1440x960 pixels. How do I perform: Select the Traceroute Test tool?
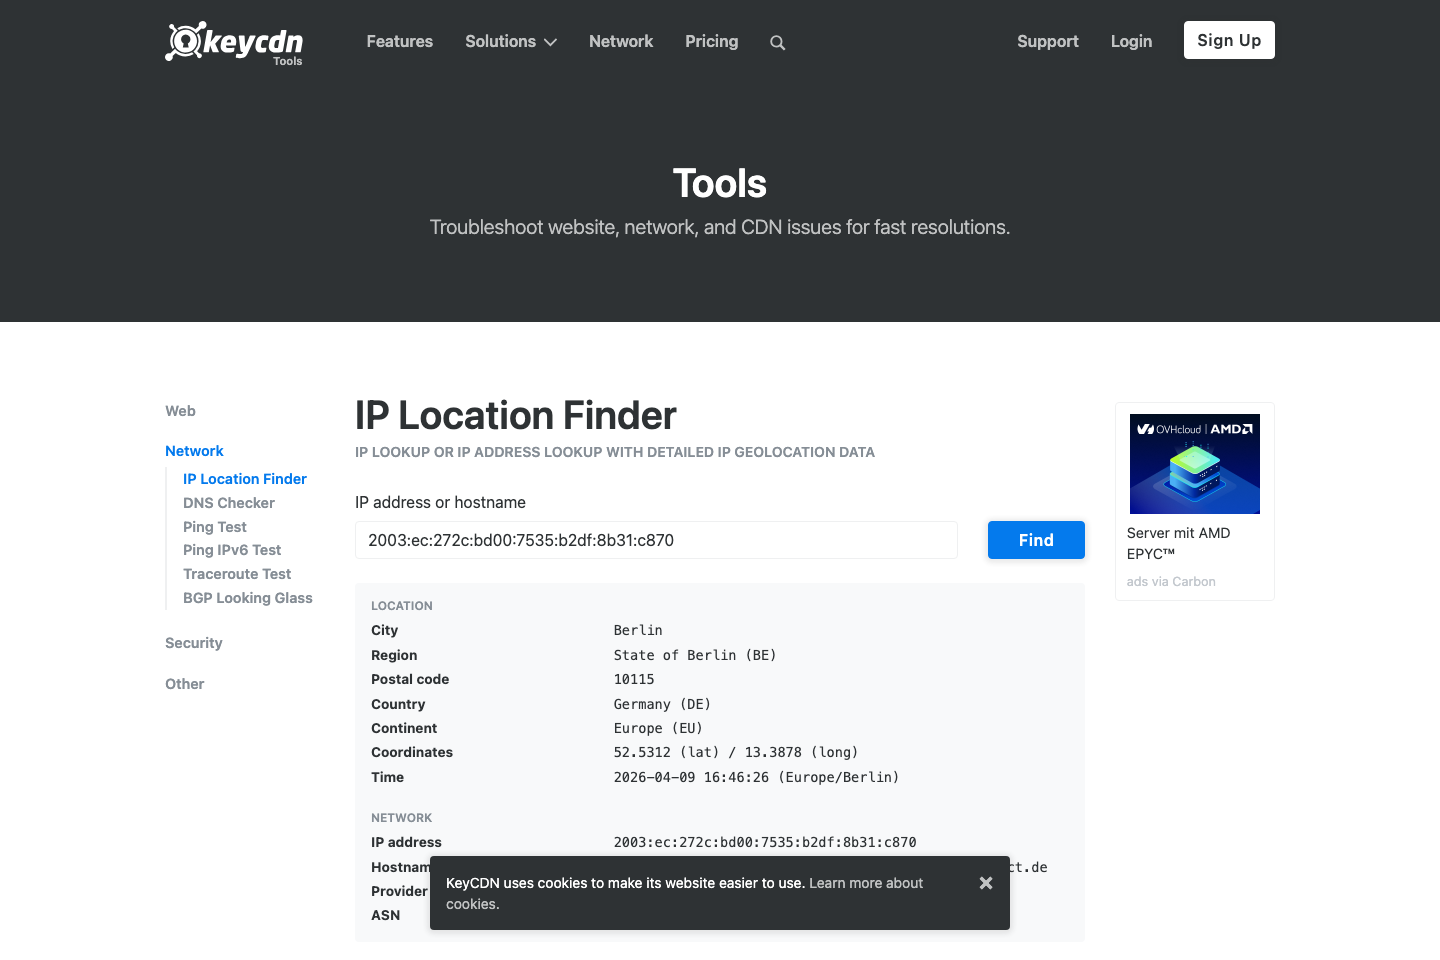coord(237,573)
